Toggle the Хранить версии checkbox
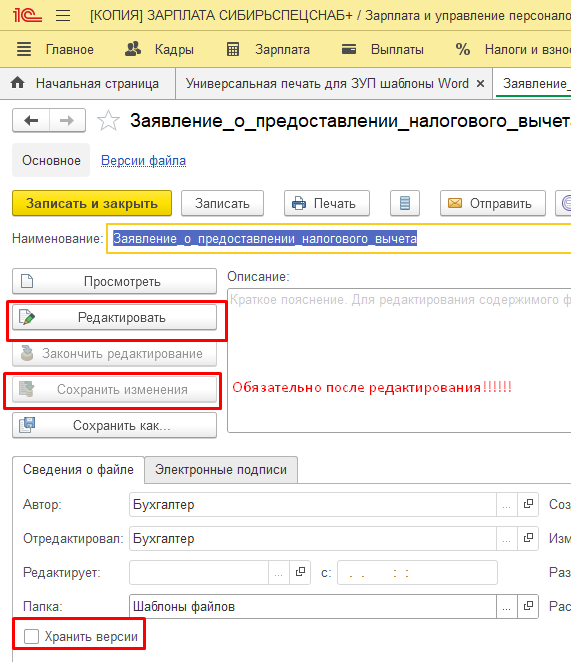The image size is (571, 662). [31, 636]
